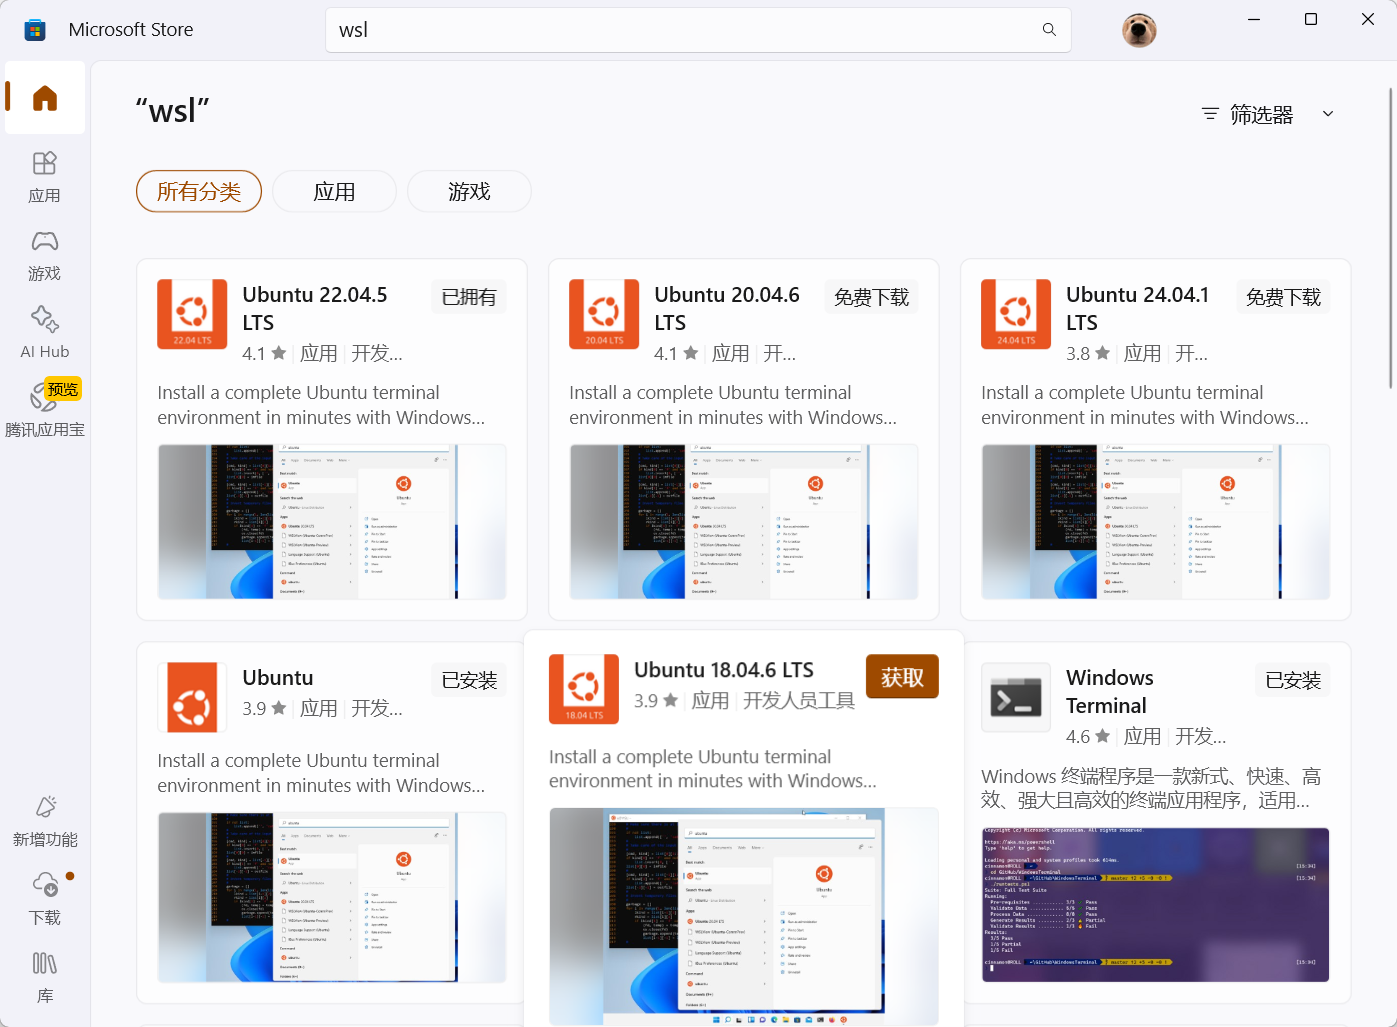Open the Home section in sidebar

point(44,97)
